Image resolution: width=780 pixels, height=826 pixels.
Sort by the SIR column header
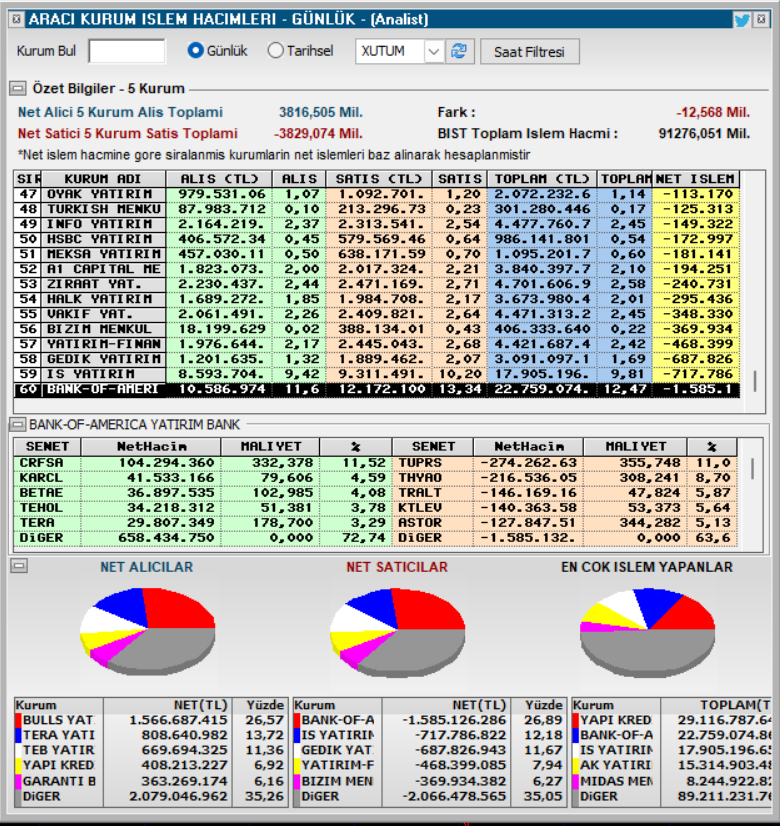point(28,179)
